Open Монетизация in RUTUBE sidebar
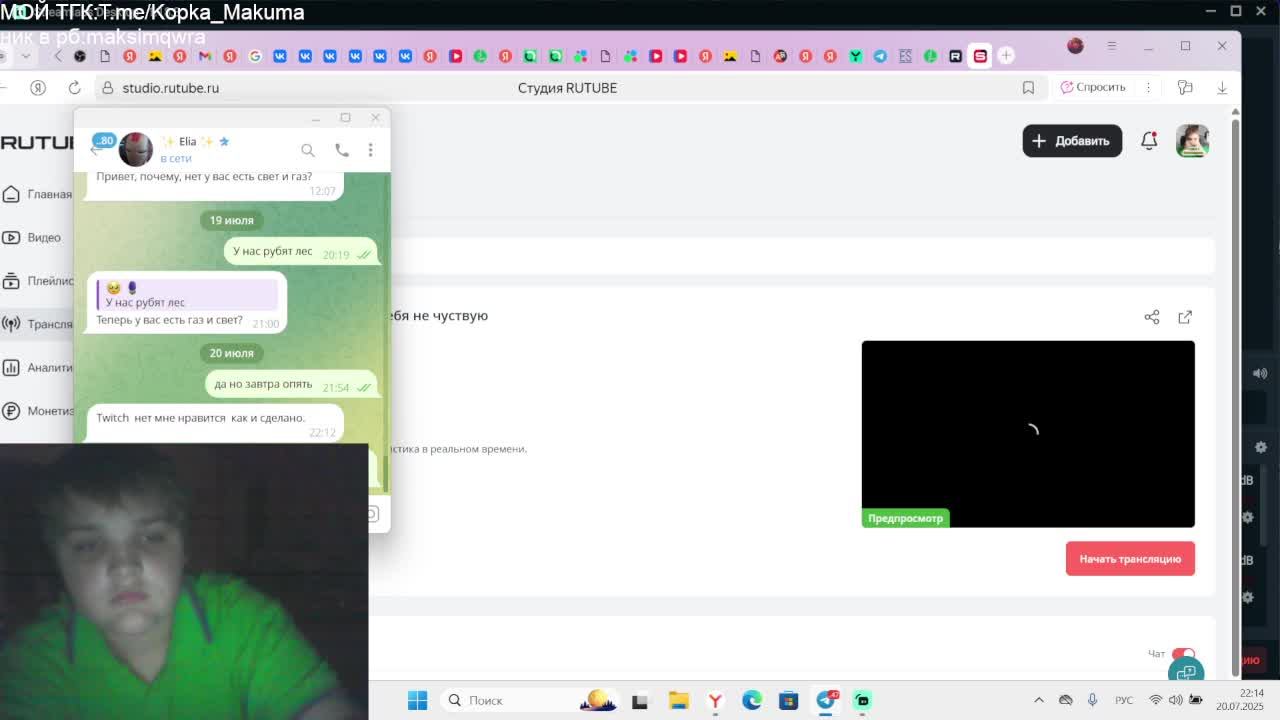1280x720 pixels. 37,411
